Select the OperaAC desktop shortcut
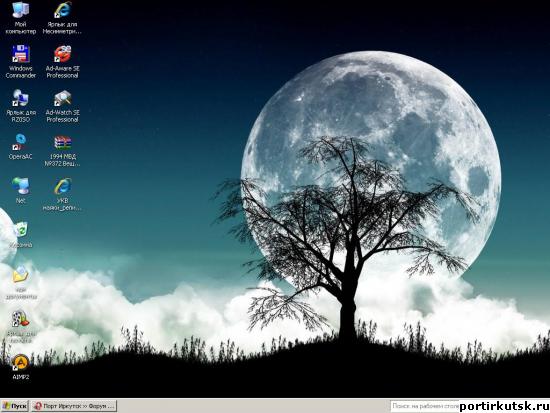 (x=21, y=147)
